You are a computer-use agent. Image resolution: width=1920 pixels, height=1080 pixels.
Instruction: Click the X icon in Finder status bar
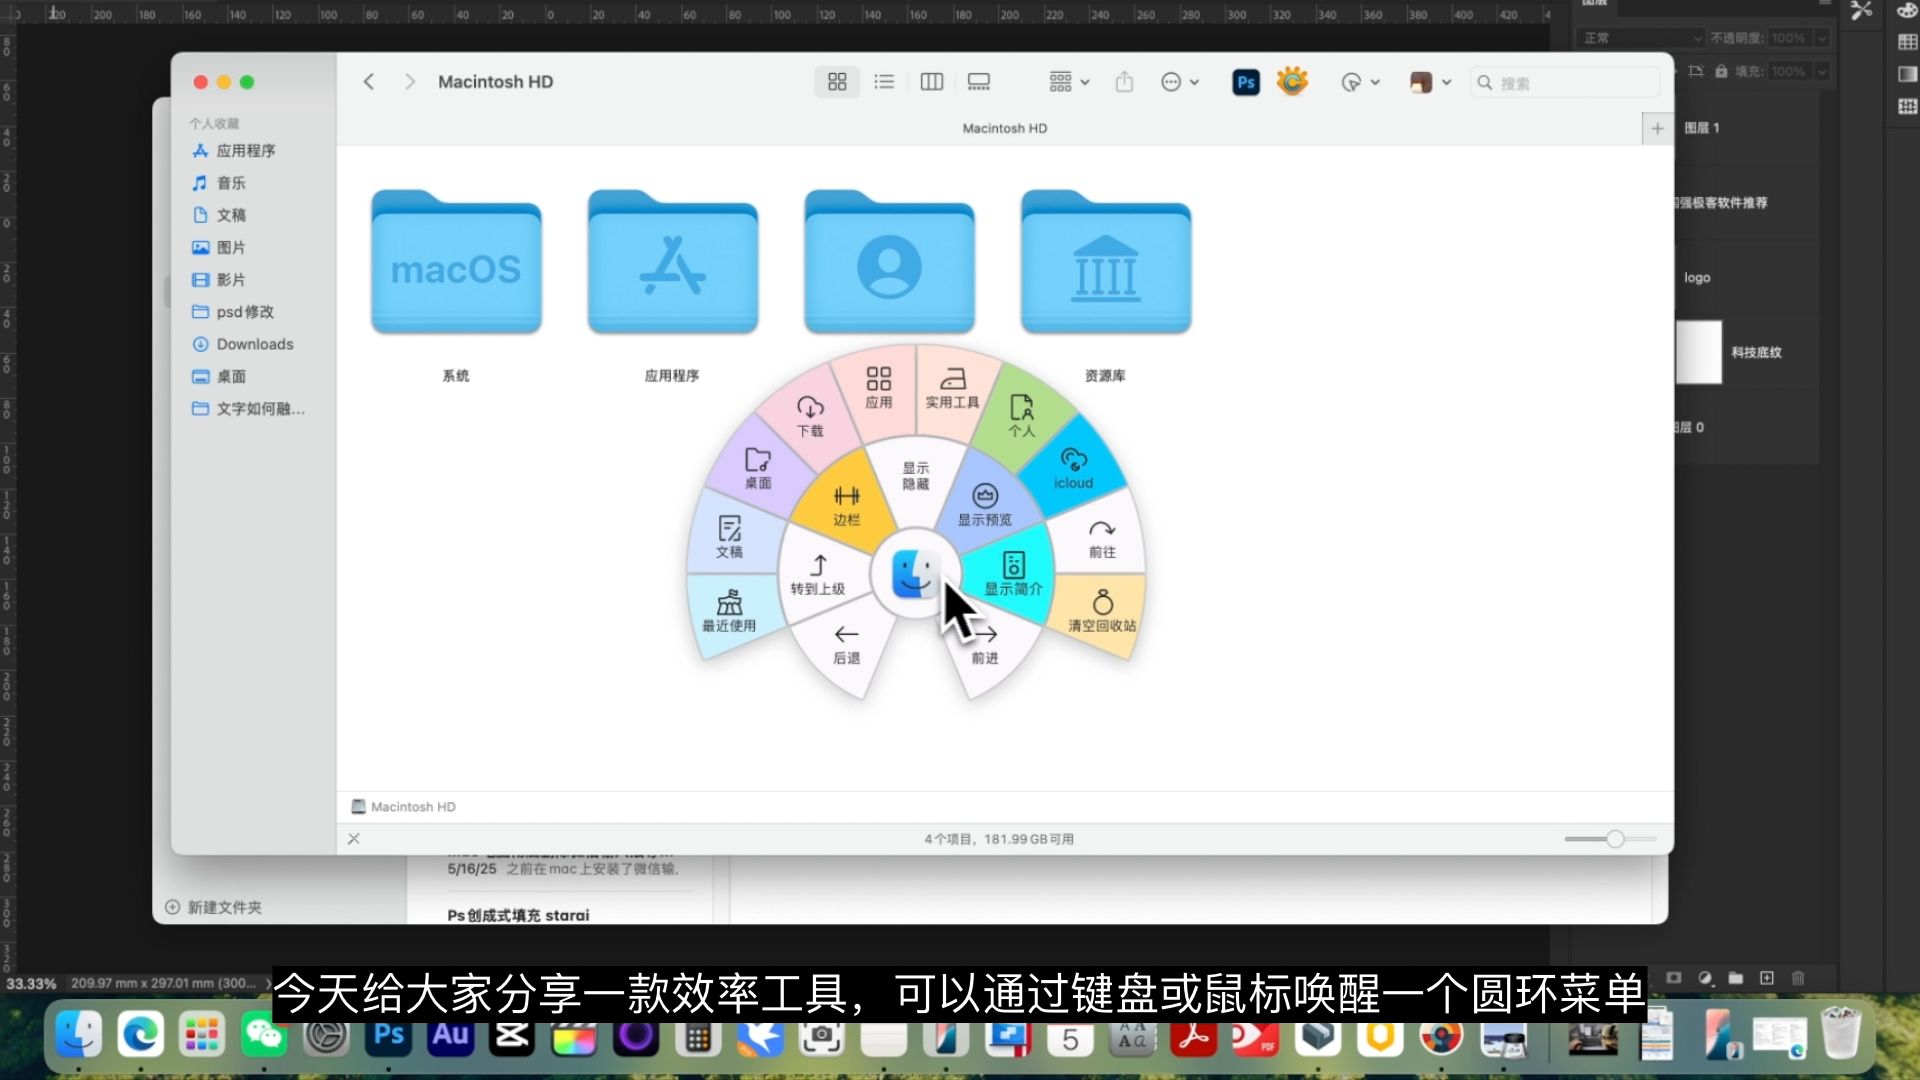coord(354,839)
